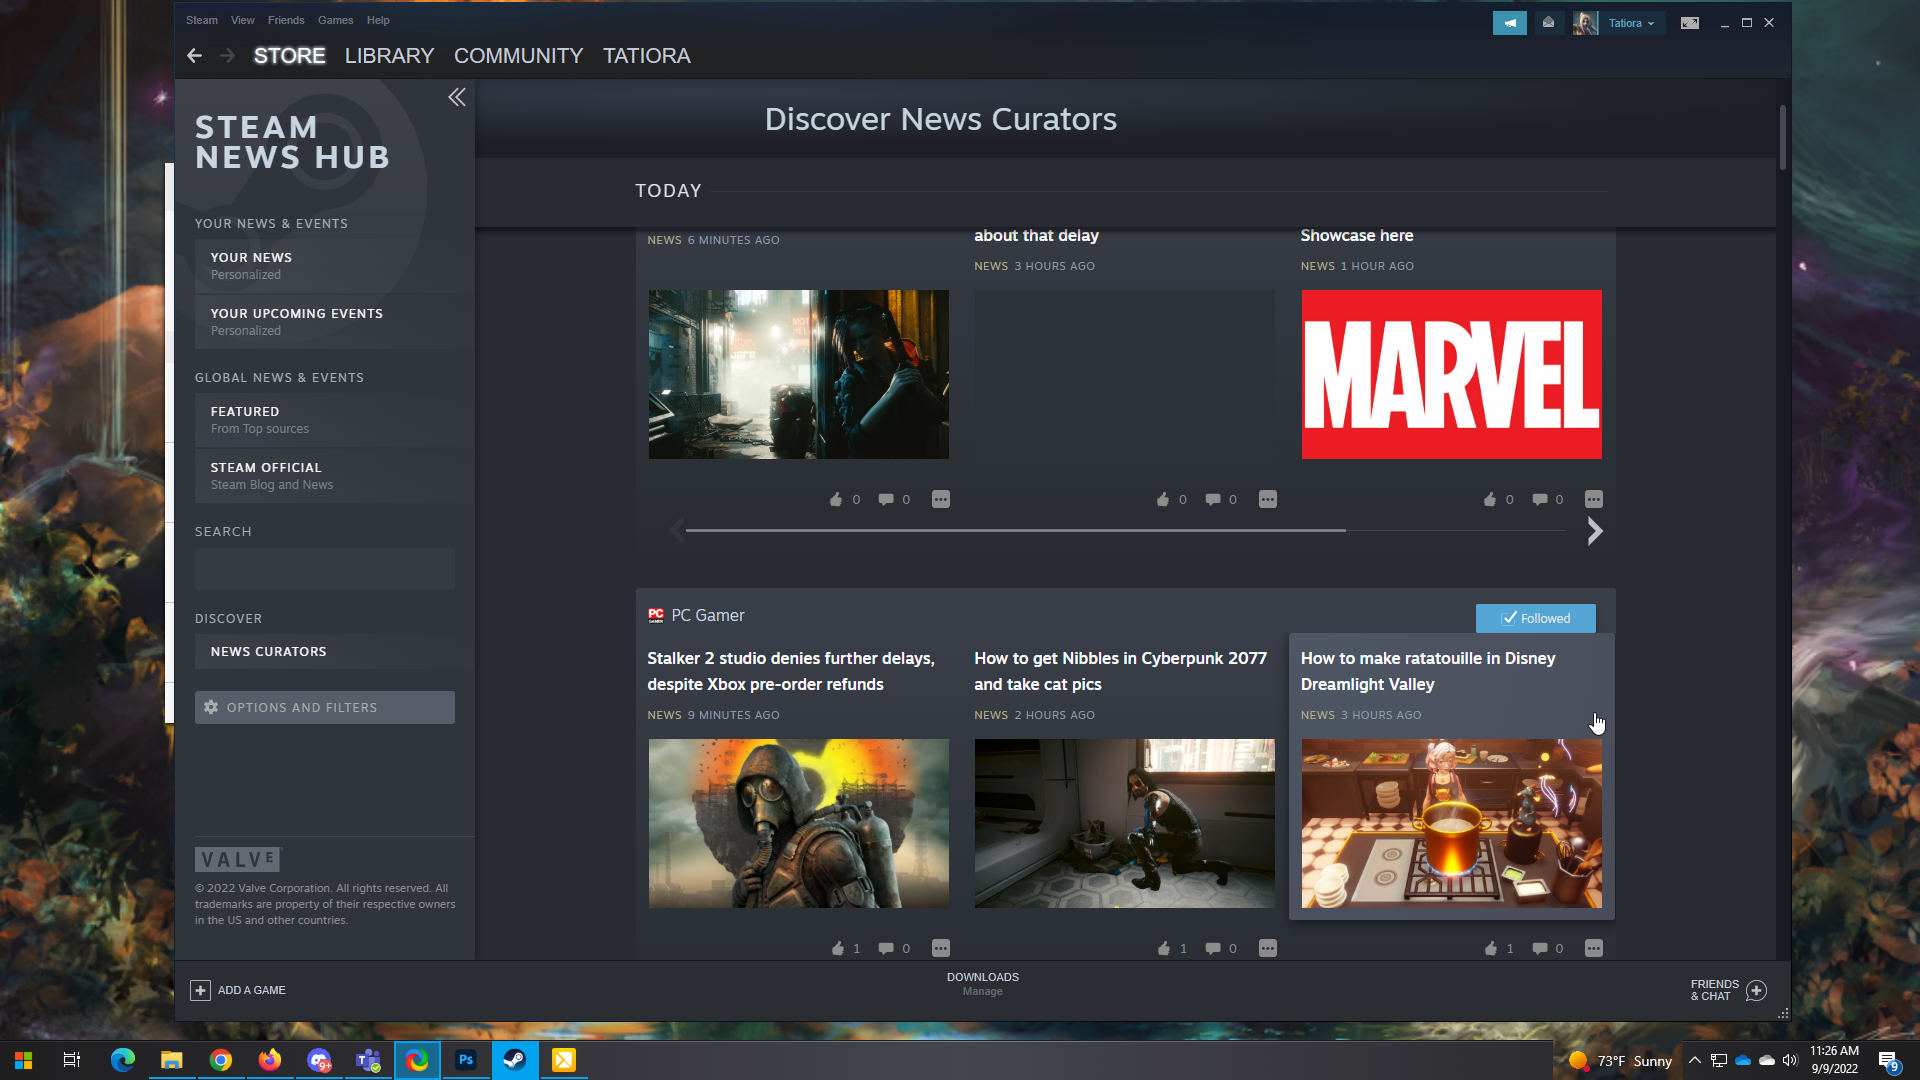Toggle the PC Gamer Followed button

click(x=1536, y=618)
